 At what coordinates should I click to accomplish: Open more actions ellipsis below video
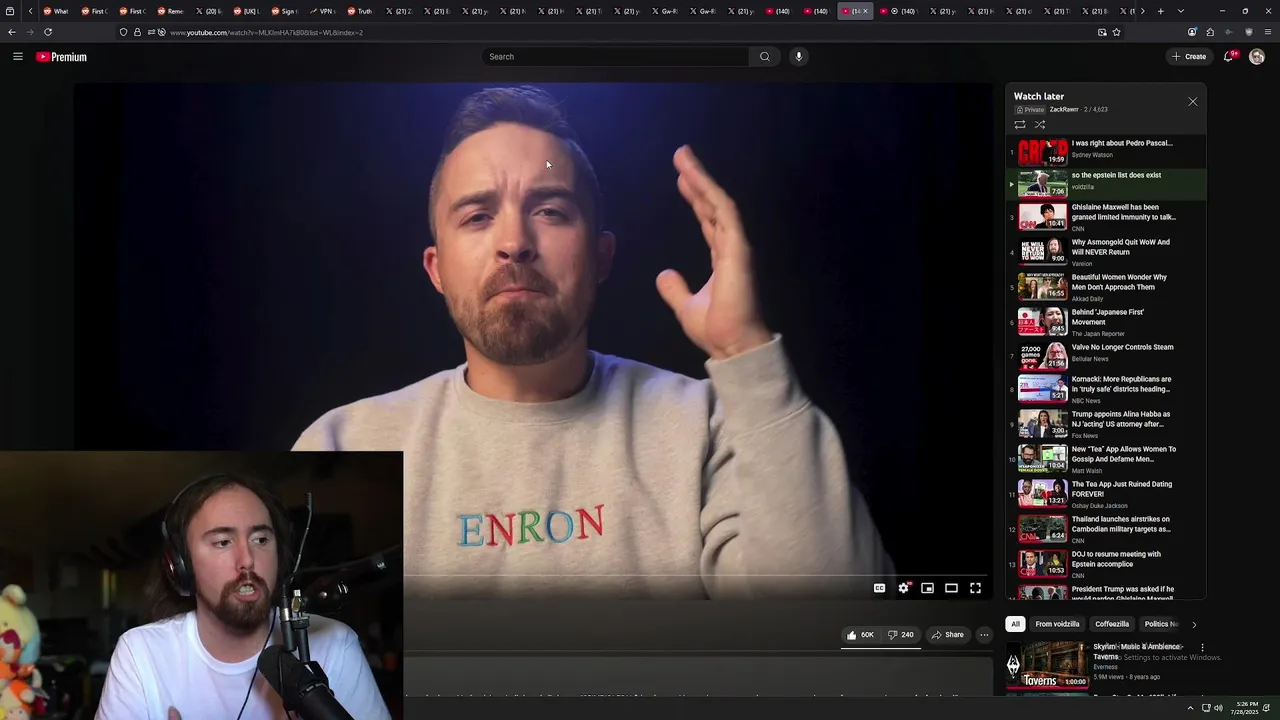pyautogui.click(x=984, y=634)
